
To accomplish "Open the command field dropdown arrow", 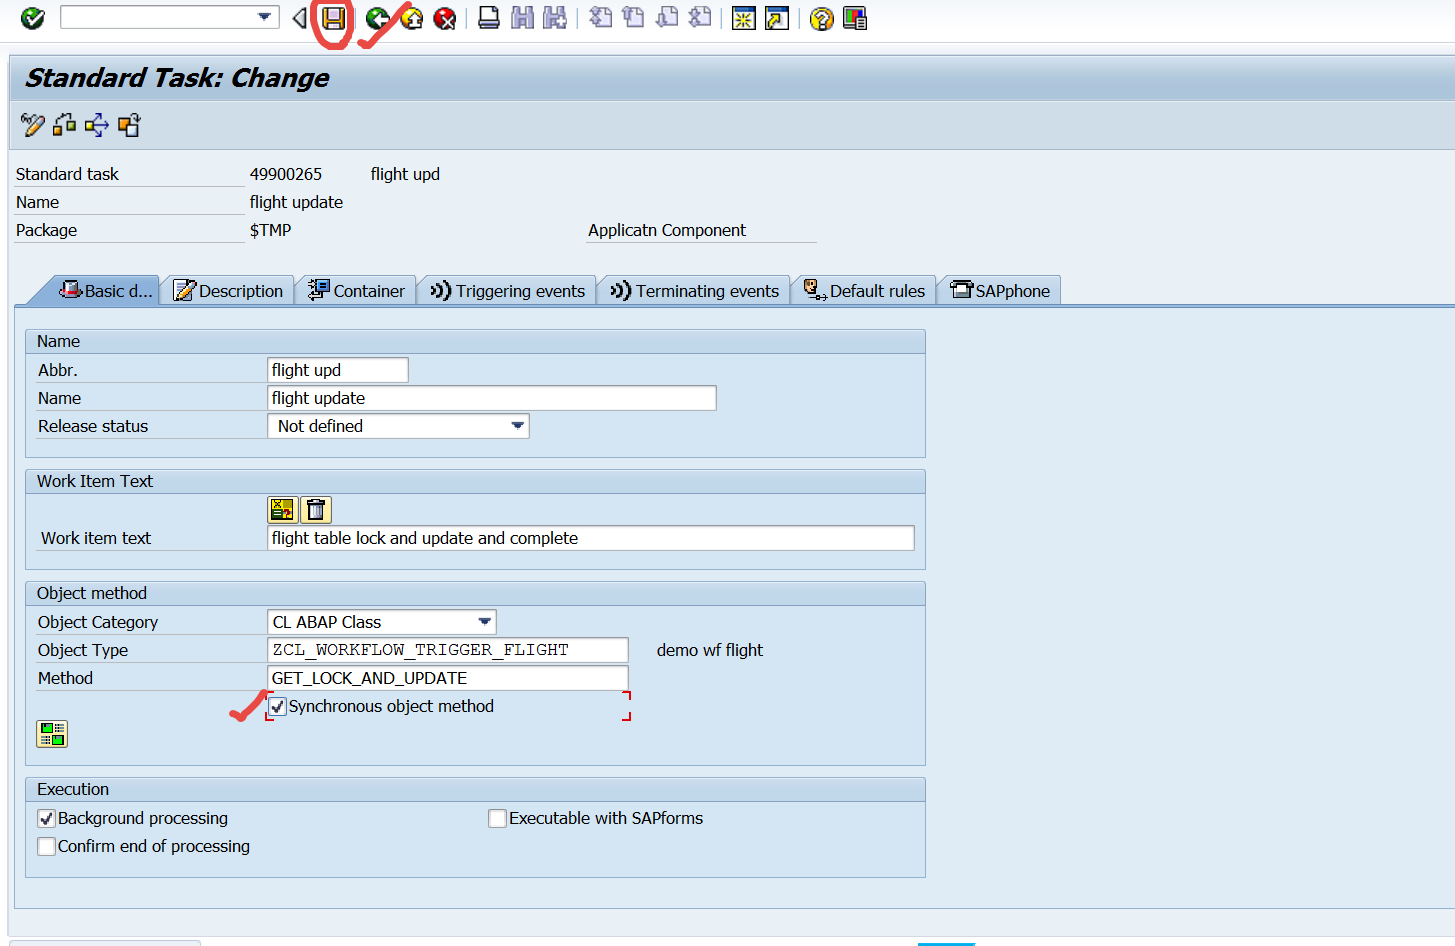I will coord(264,16).
